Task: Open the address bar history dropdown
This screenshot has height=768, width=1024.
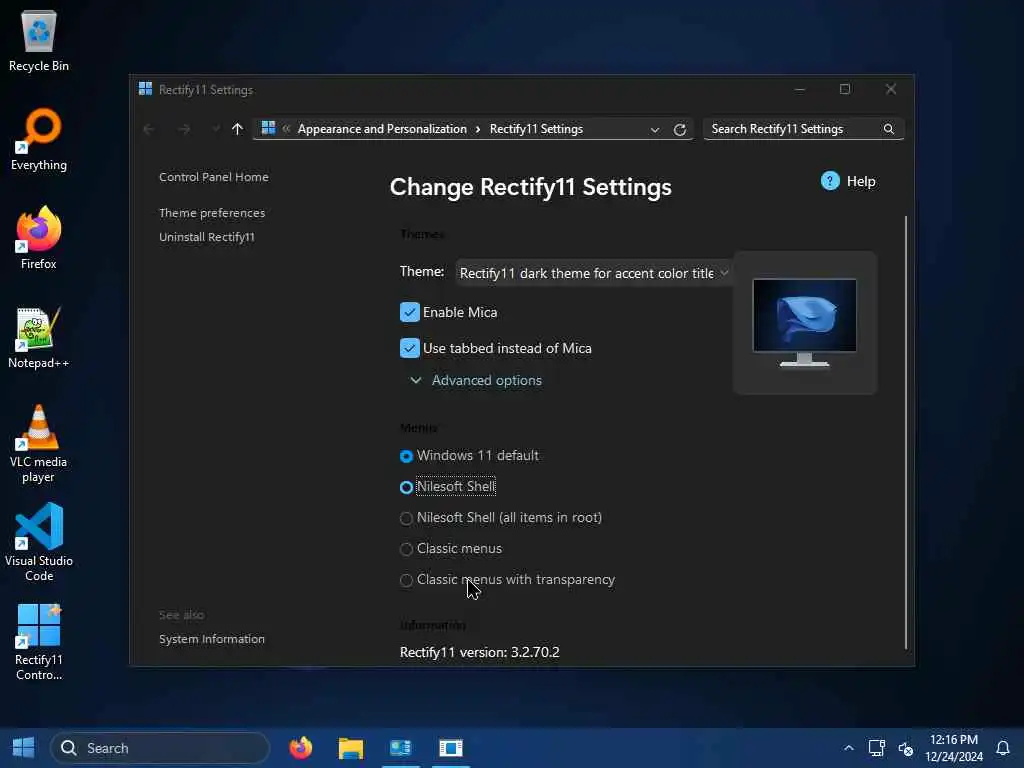Action: pyautogui.click(x=654, y=129)
